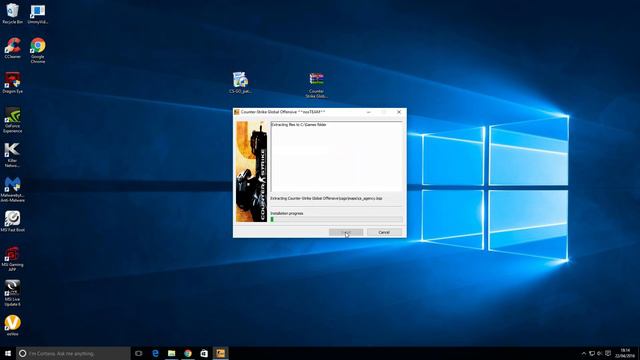Select the CS-GO patch installer desktop icon
Viewport: 640px width, 360px height.
pyautogui.click(x=240, y=83)
